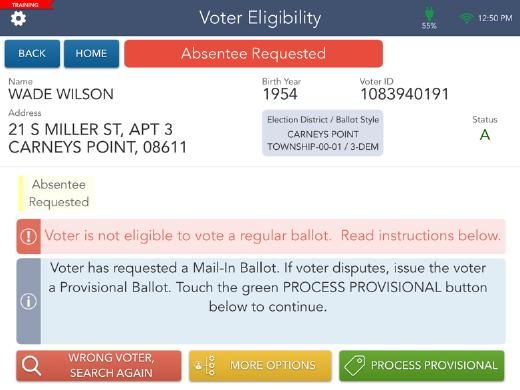Tap the battery charging plug icon
This screenshot has width=520, height=390.
click(x=429, y=14)
